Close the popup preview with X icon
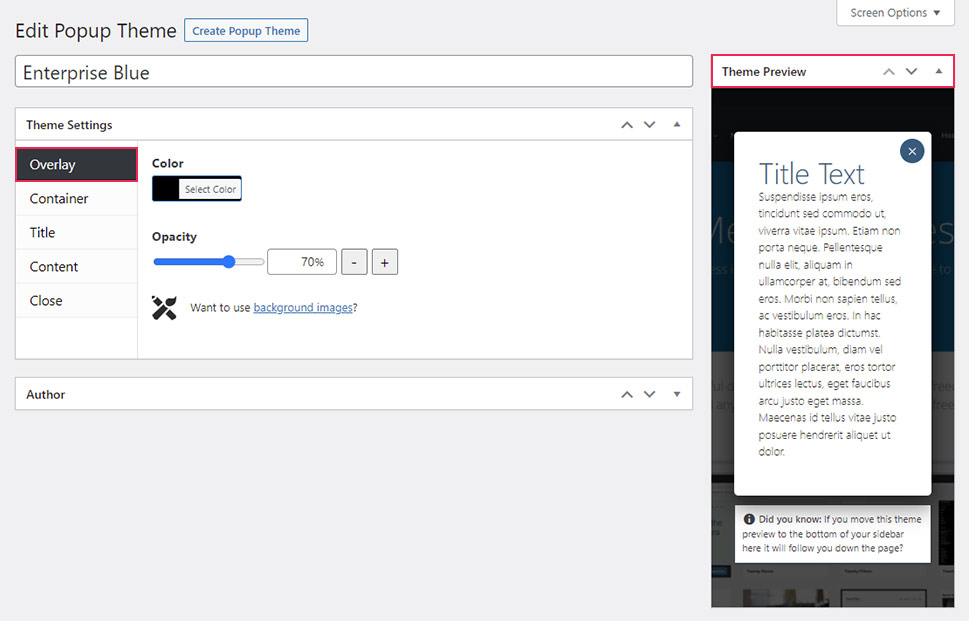The width and height of the screenshot is (969, 621). tap(911, 151)
